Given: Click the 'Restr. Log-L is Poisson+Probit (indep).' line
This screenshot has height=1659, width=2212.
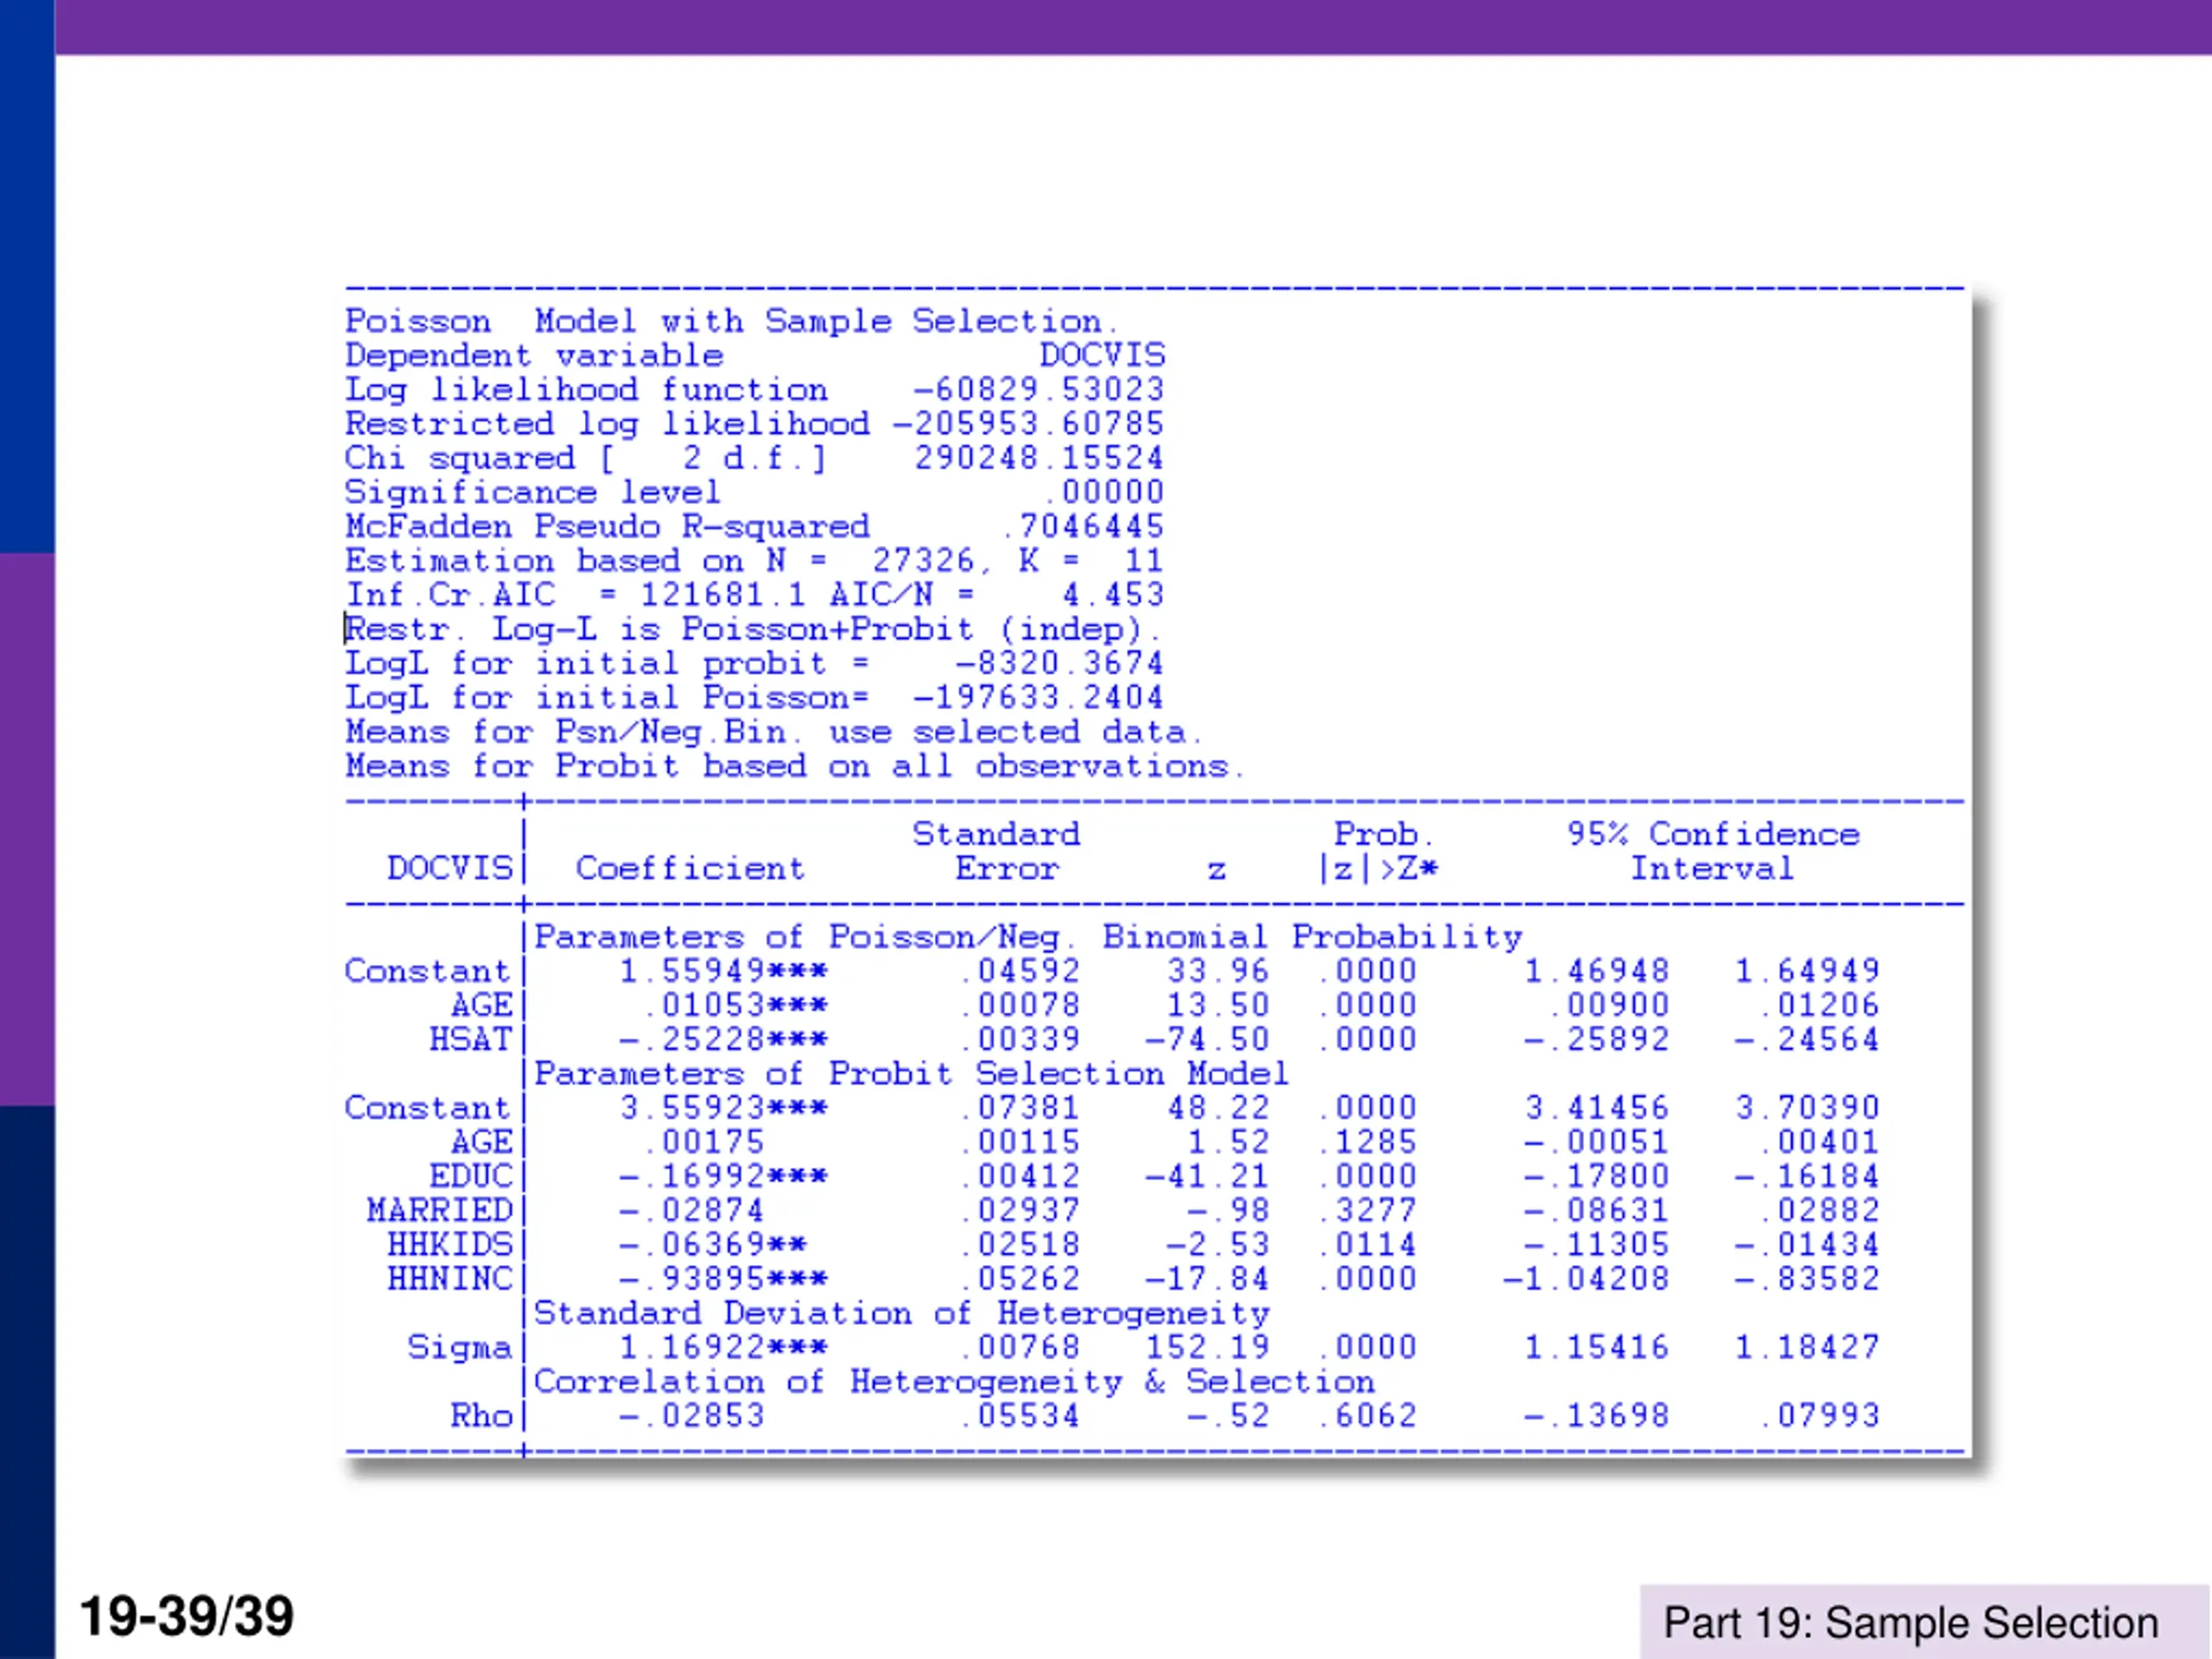Looking at the screenshot, I should click(x=752, y=629).
